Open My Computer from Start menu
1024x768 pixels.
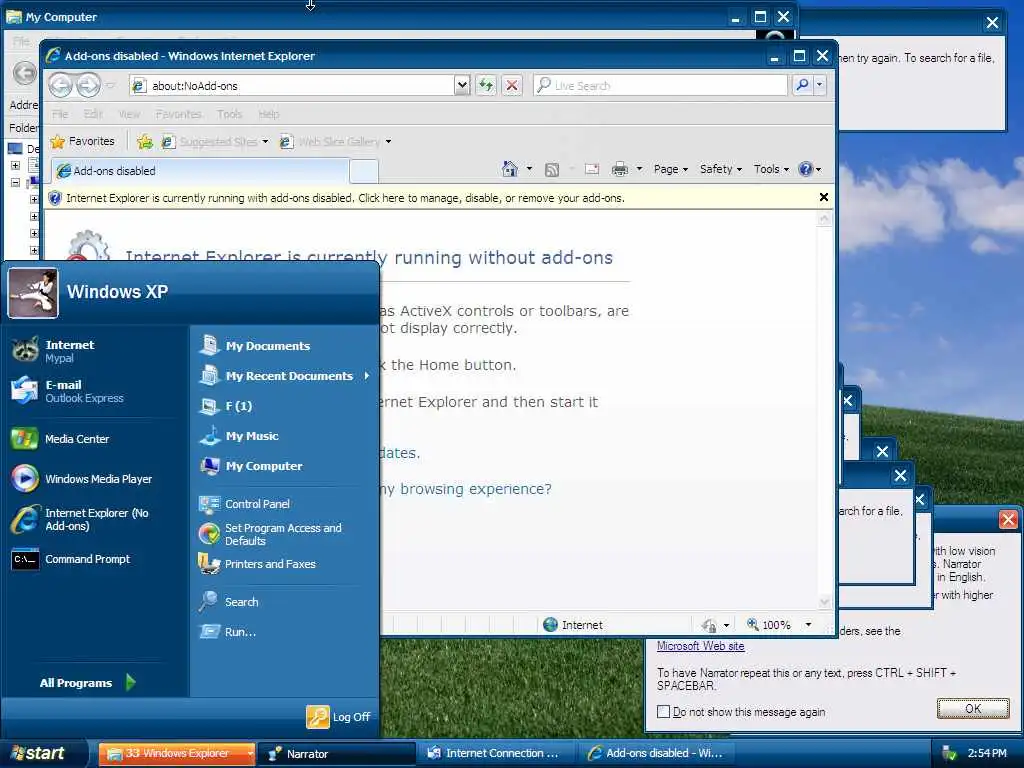click(x=251, y=466)
